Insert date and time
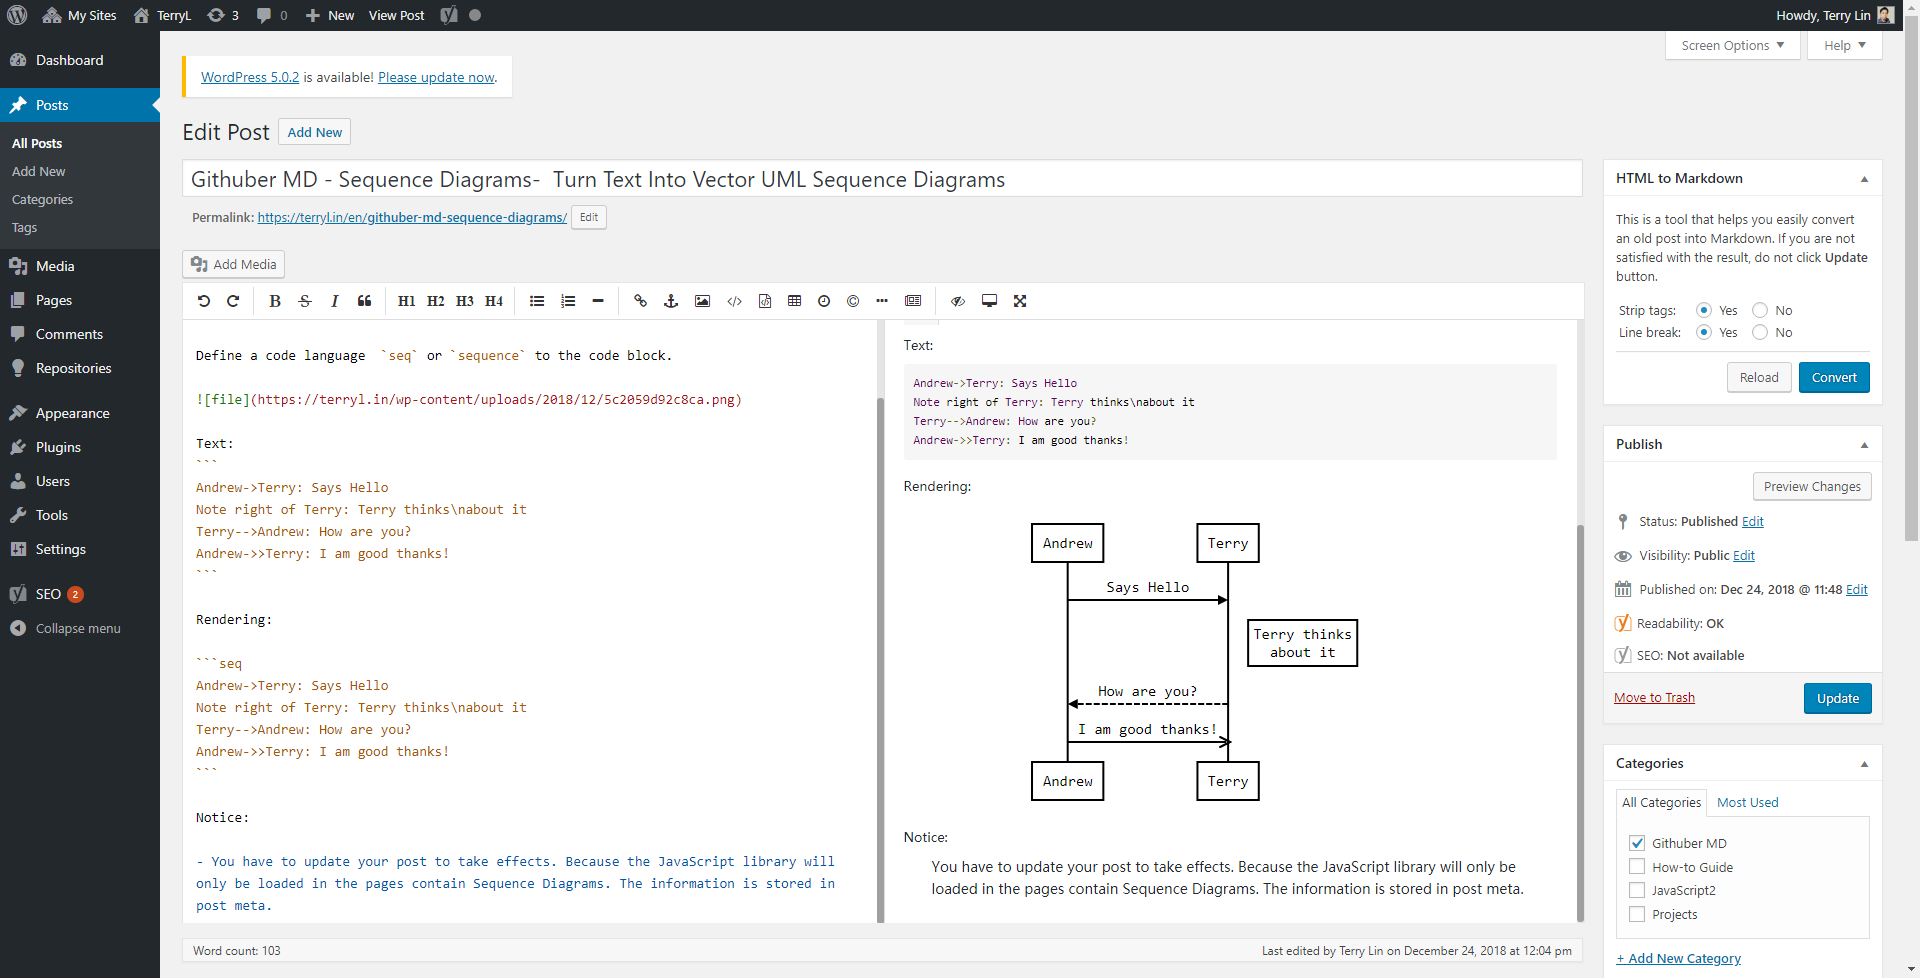Screen dimensions: 1920x978 (824, 301)
